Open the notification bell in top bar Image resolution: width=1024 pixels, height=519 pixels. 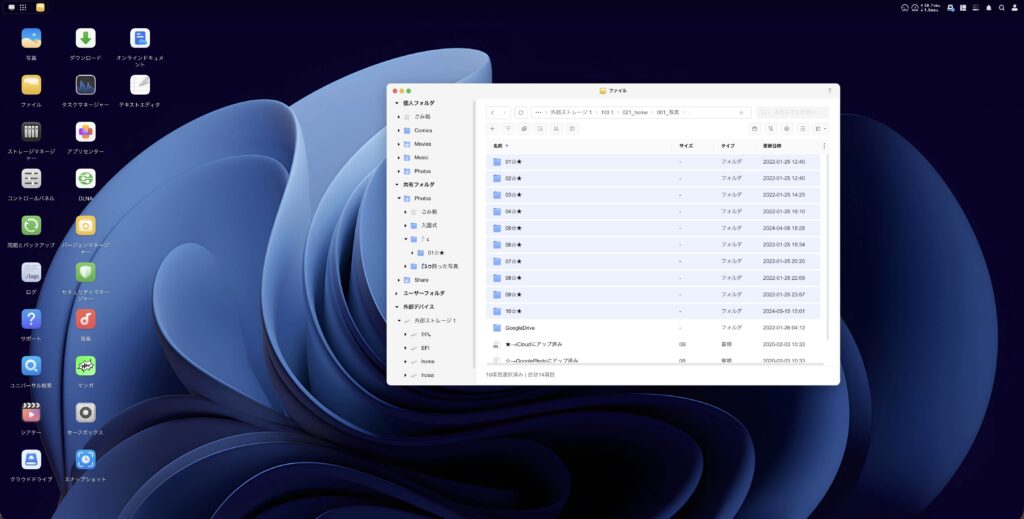[x=988, y=7]
